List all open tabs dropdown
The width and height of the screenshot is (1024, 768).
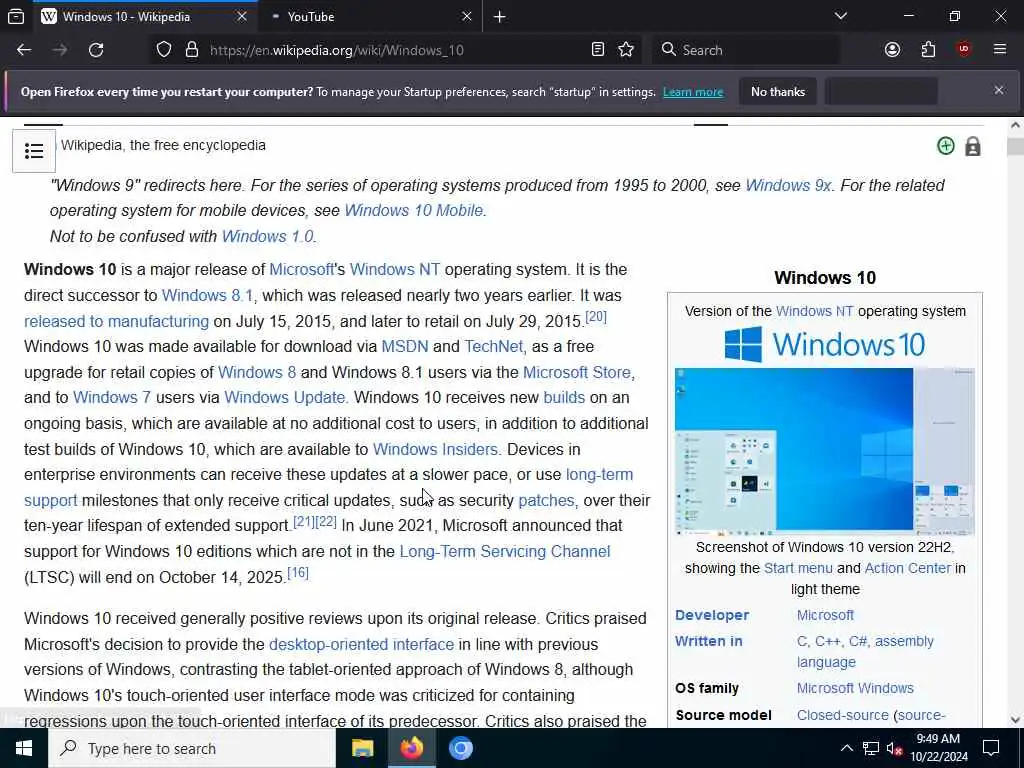(841, 16)
